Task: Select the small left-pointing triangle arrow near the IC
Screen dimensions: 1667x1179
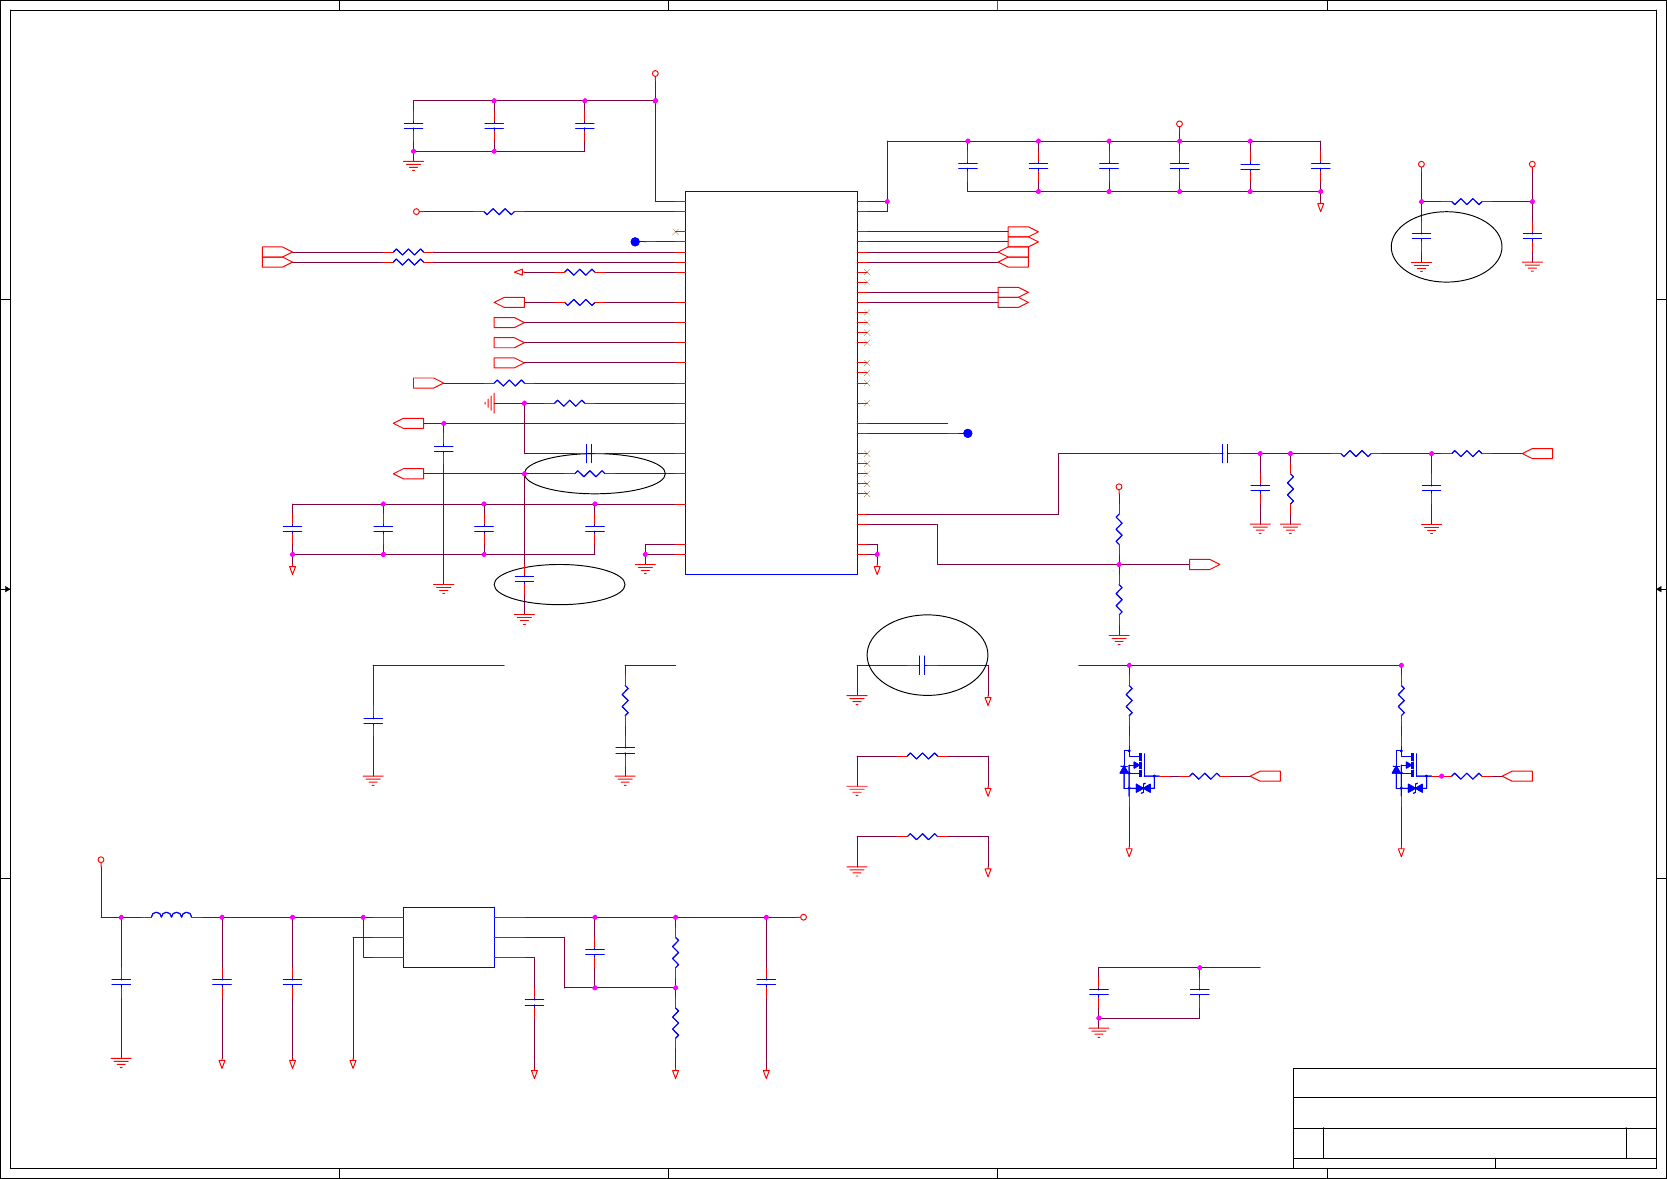Action: pos(518,272)
